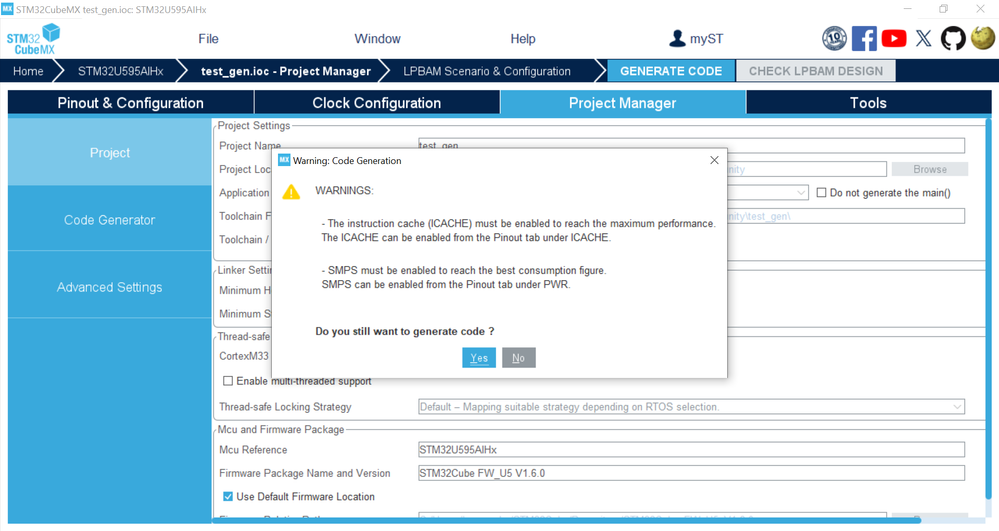Expand the Application Structure dropdown arrow

801,193
